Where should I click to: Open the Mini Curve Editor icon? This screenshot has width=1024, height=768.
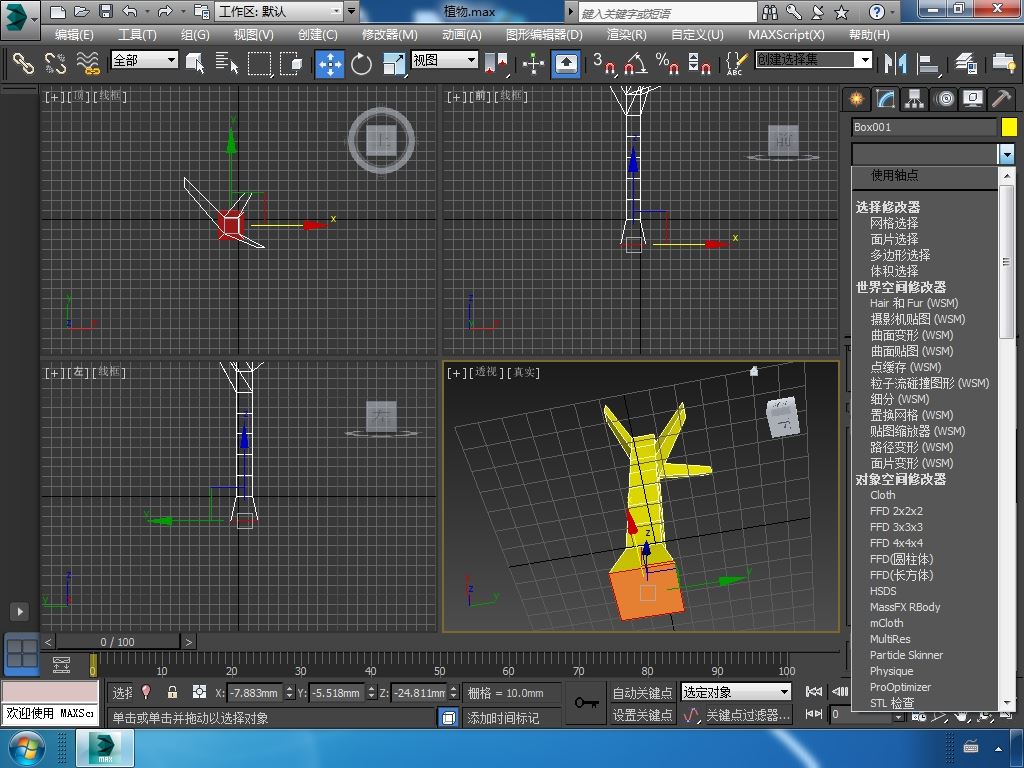(x=61, y=665)
